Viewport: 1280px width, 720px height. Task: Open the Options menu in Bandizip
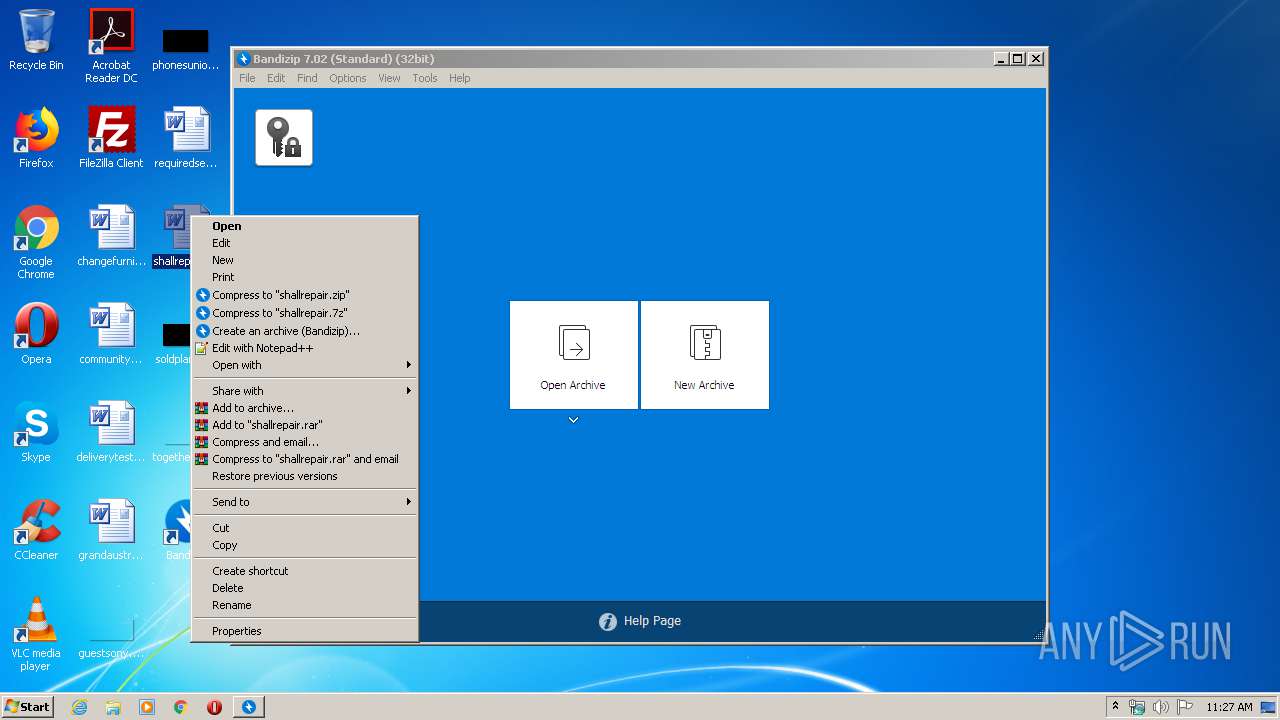tap(348, 78)
